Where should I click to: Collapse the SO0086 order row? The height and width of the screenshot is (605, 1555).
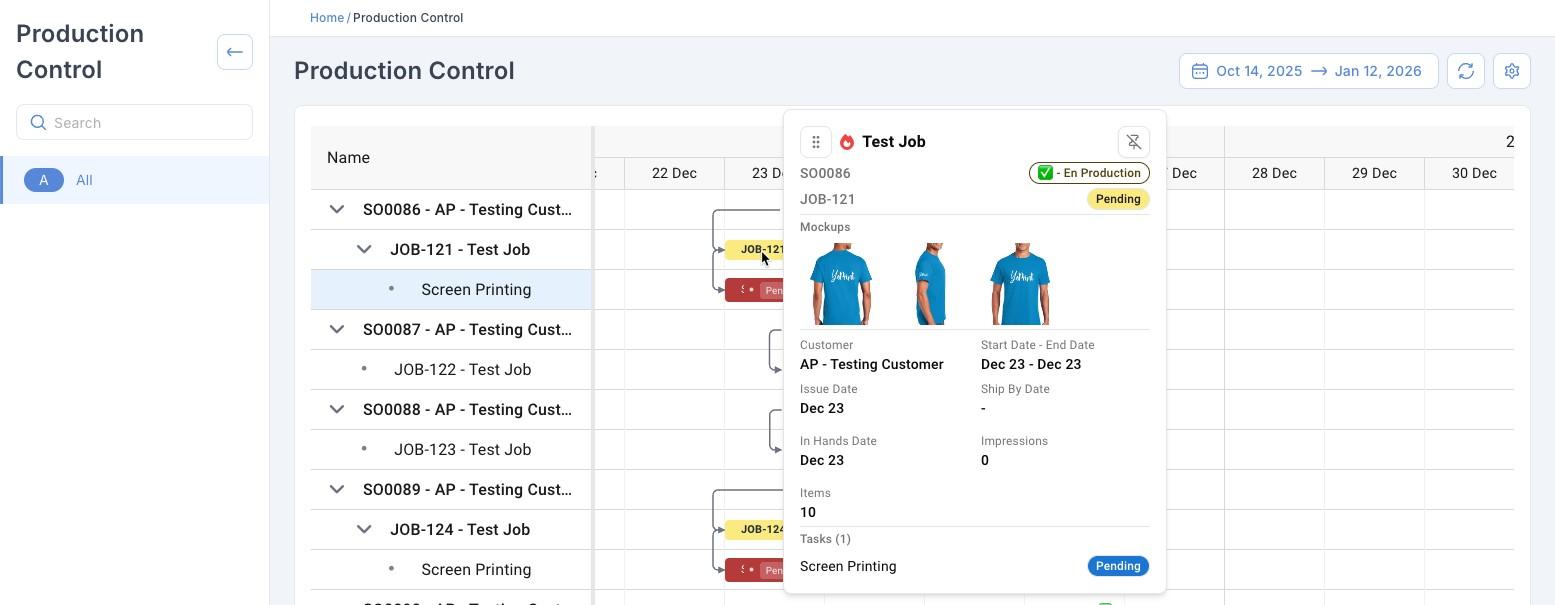pyautogui.click(x=337, y=209)
